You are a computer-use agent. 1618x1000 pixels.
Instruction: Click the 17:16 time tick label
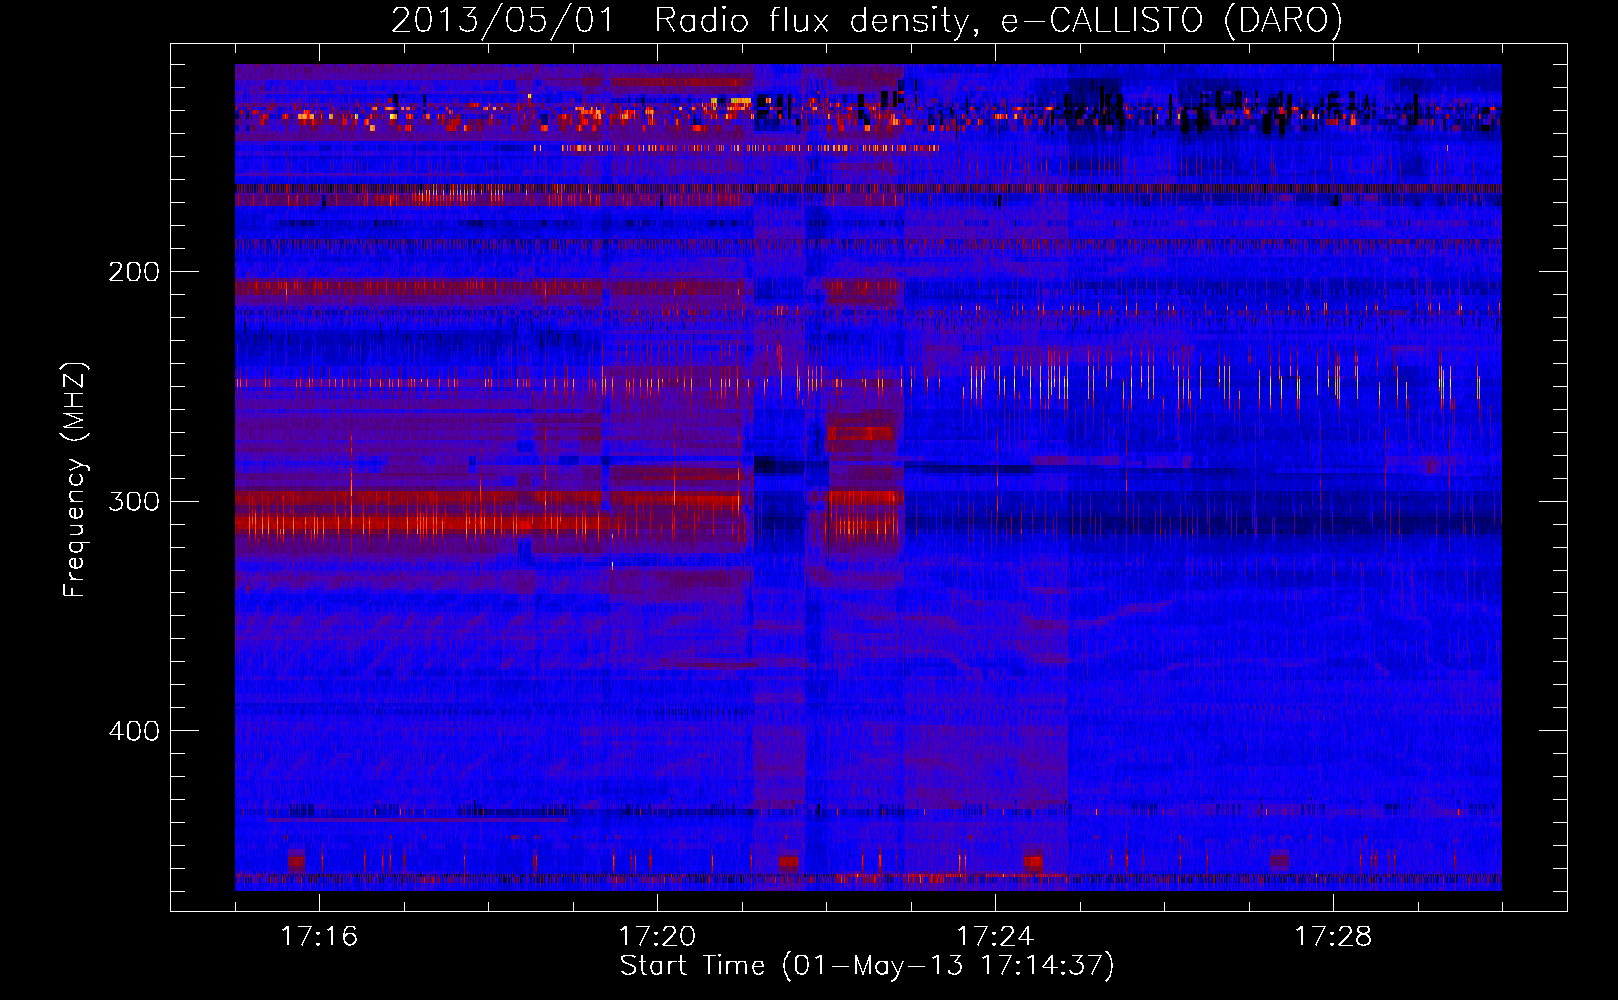pos(319,937)
